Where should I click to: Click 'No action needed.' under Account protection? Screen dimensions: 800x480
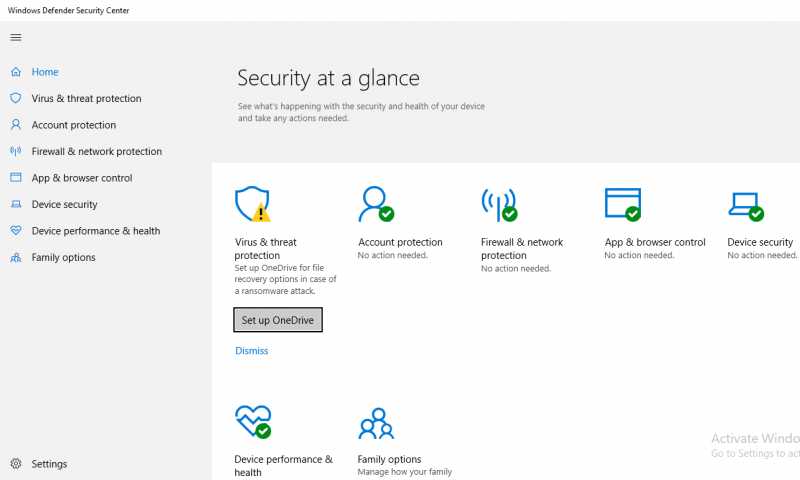pos(392,255)
